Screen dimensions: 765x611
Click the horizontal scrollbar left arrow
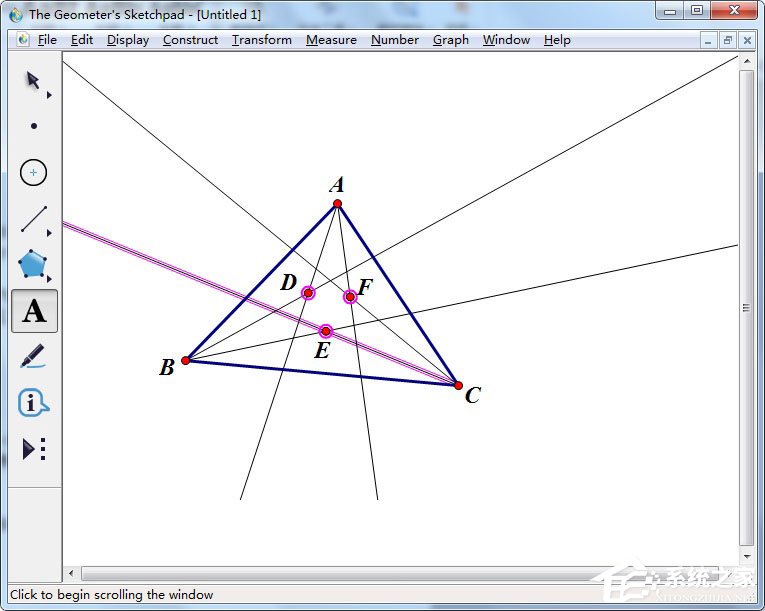[x=72, y=573]
